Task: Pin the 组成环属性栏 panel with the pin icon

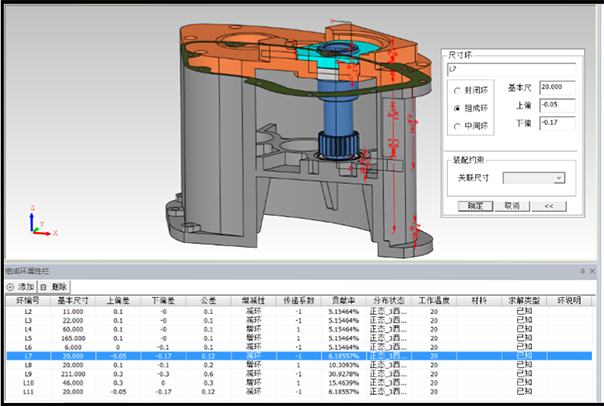Action: 582,271
